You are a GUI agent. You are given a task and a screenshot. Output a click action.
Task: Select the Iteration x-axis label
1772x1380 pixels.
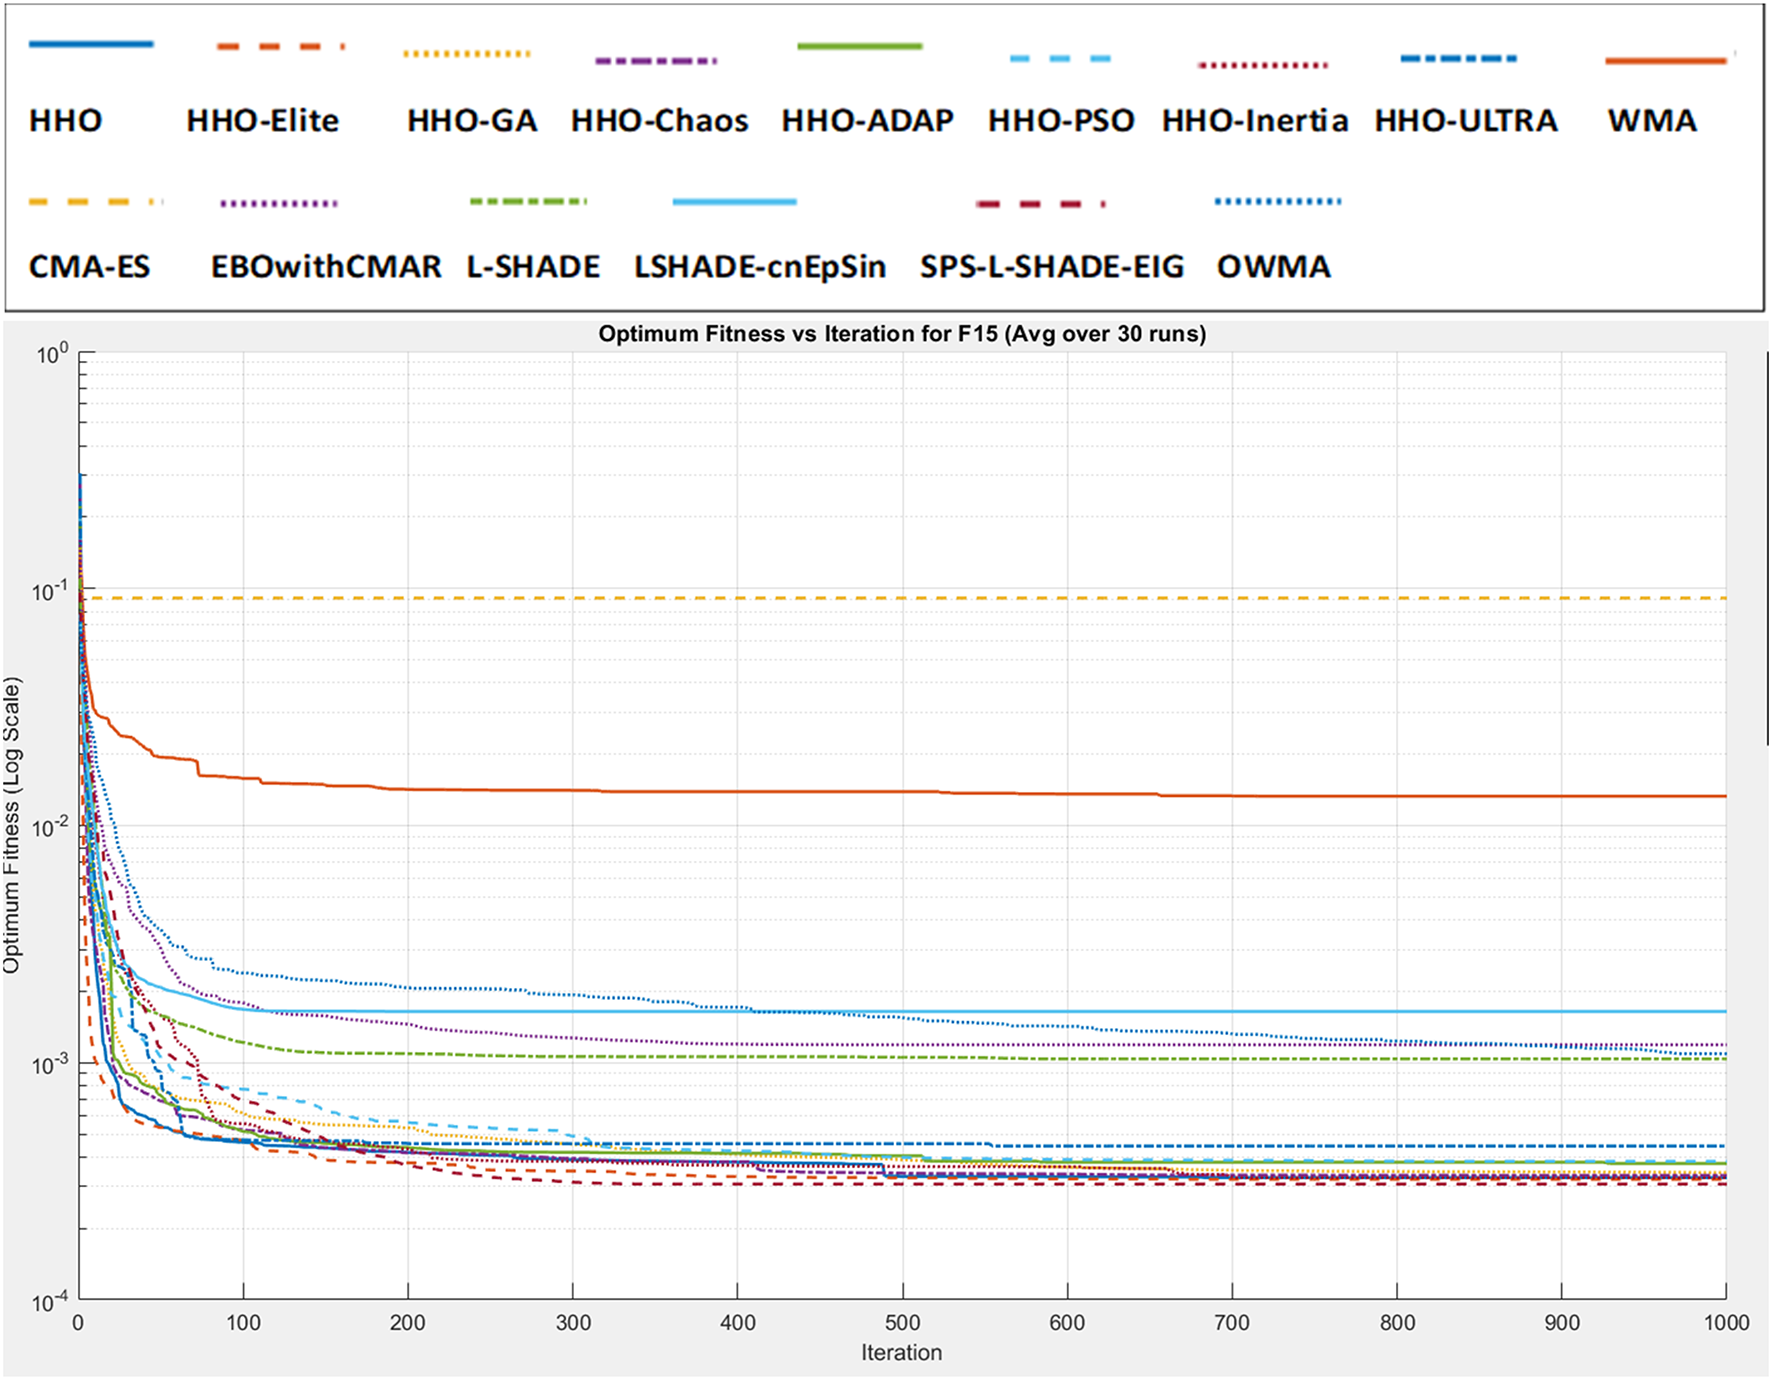[901, 1352]
